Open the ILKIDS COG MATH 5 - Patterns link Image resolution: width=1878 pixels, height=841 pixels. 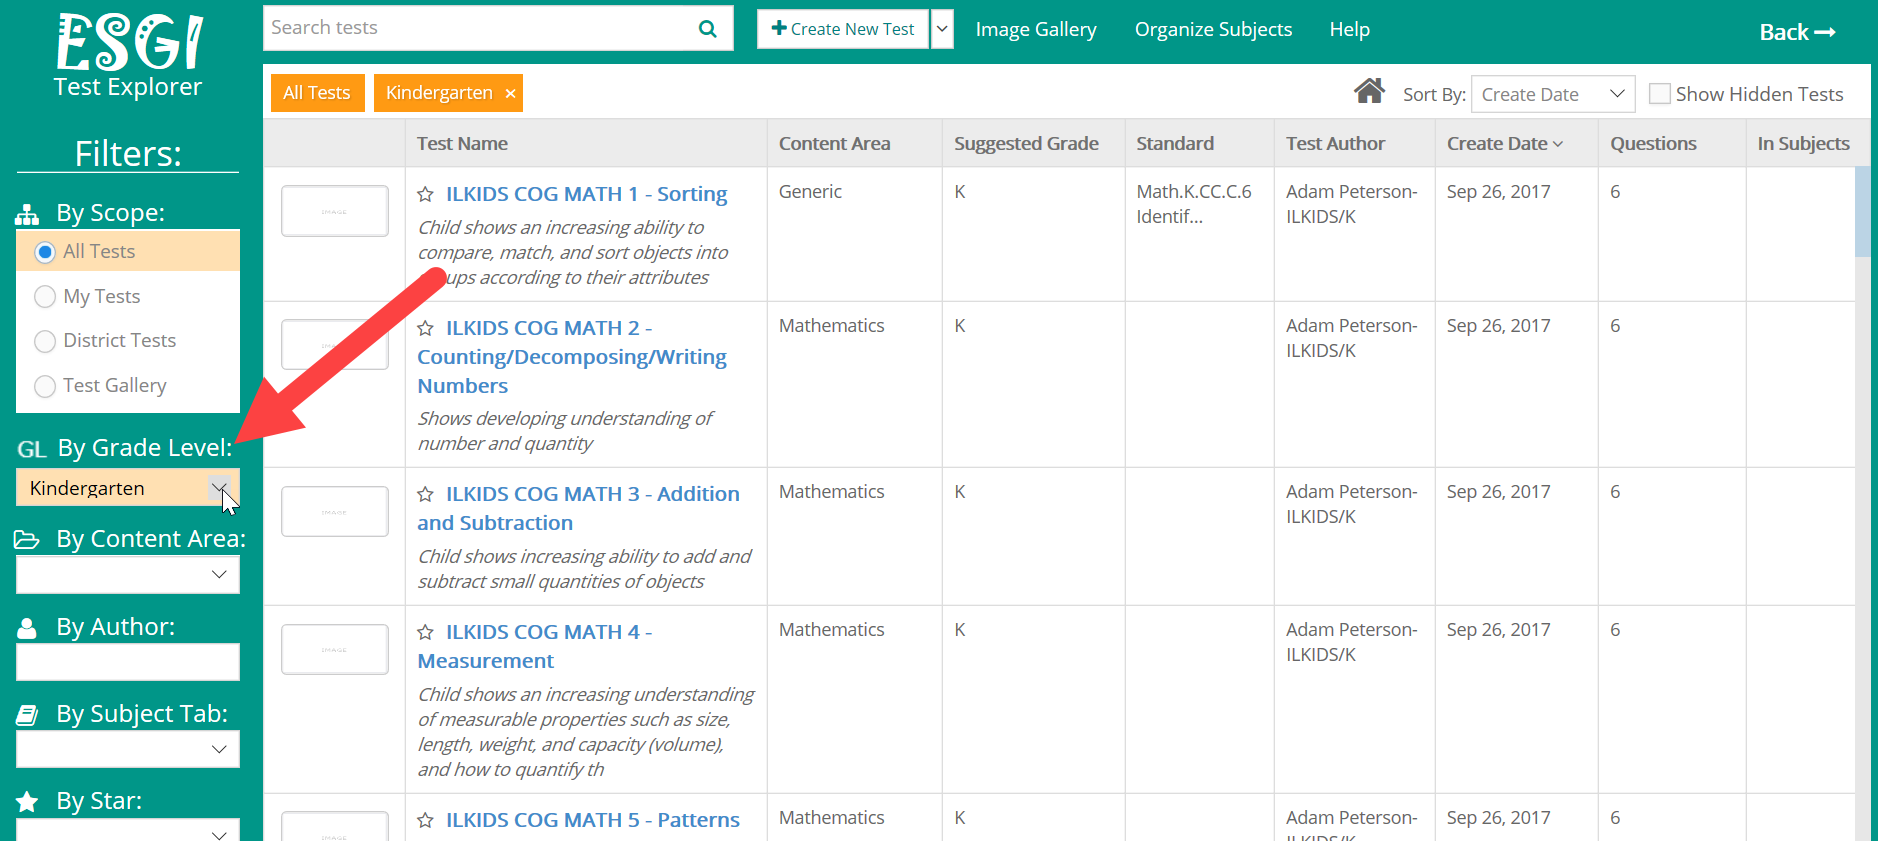click(593, 820)
